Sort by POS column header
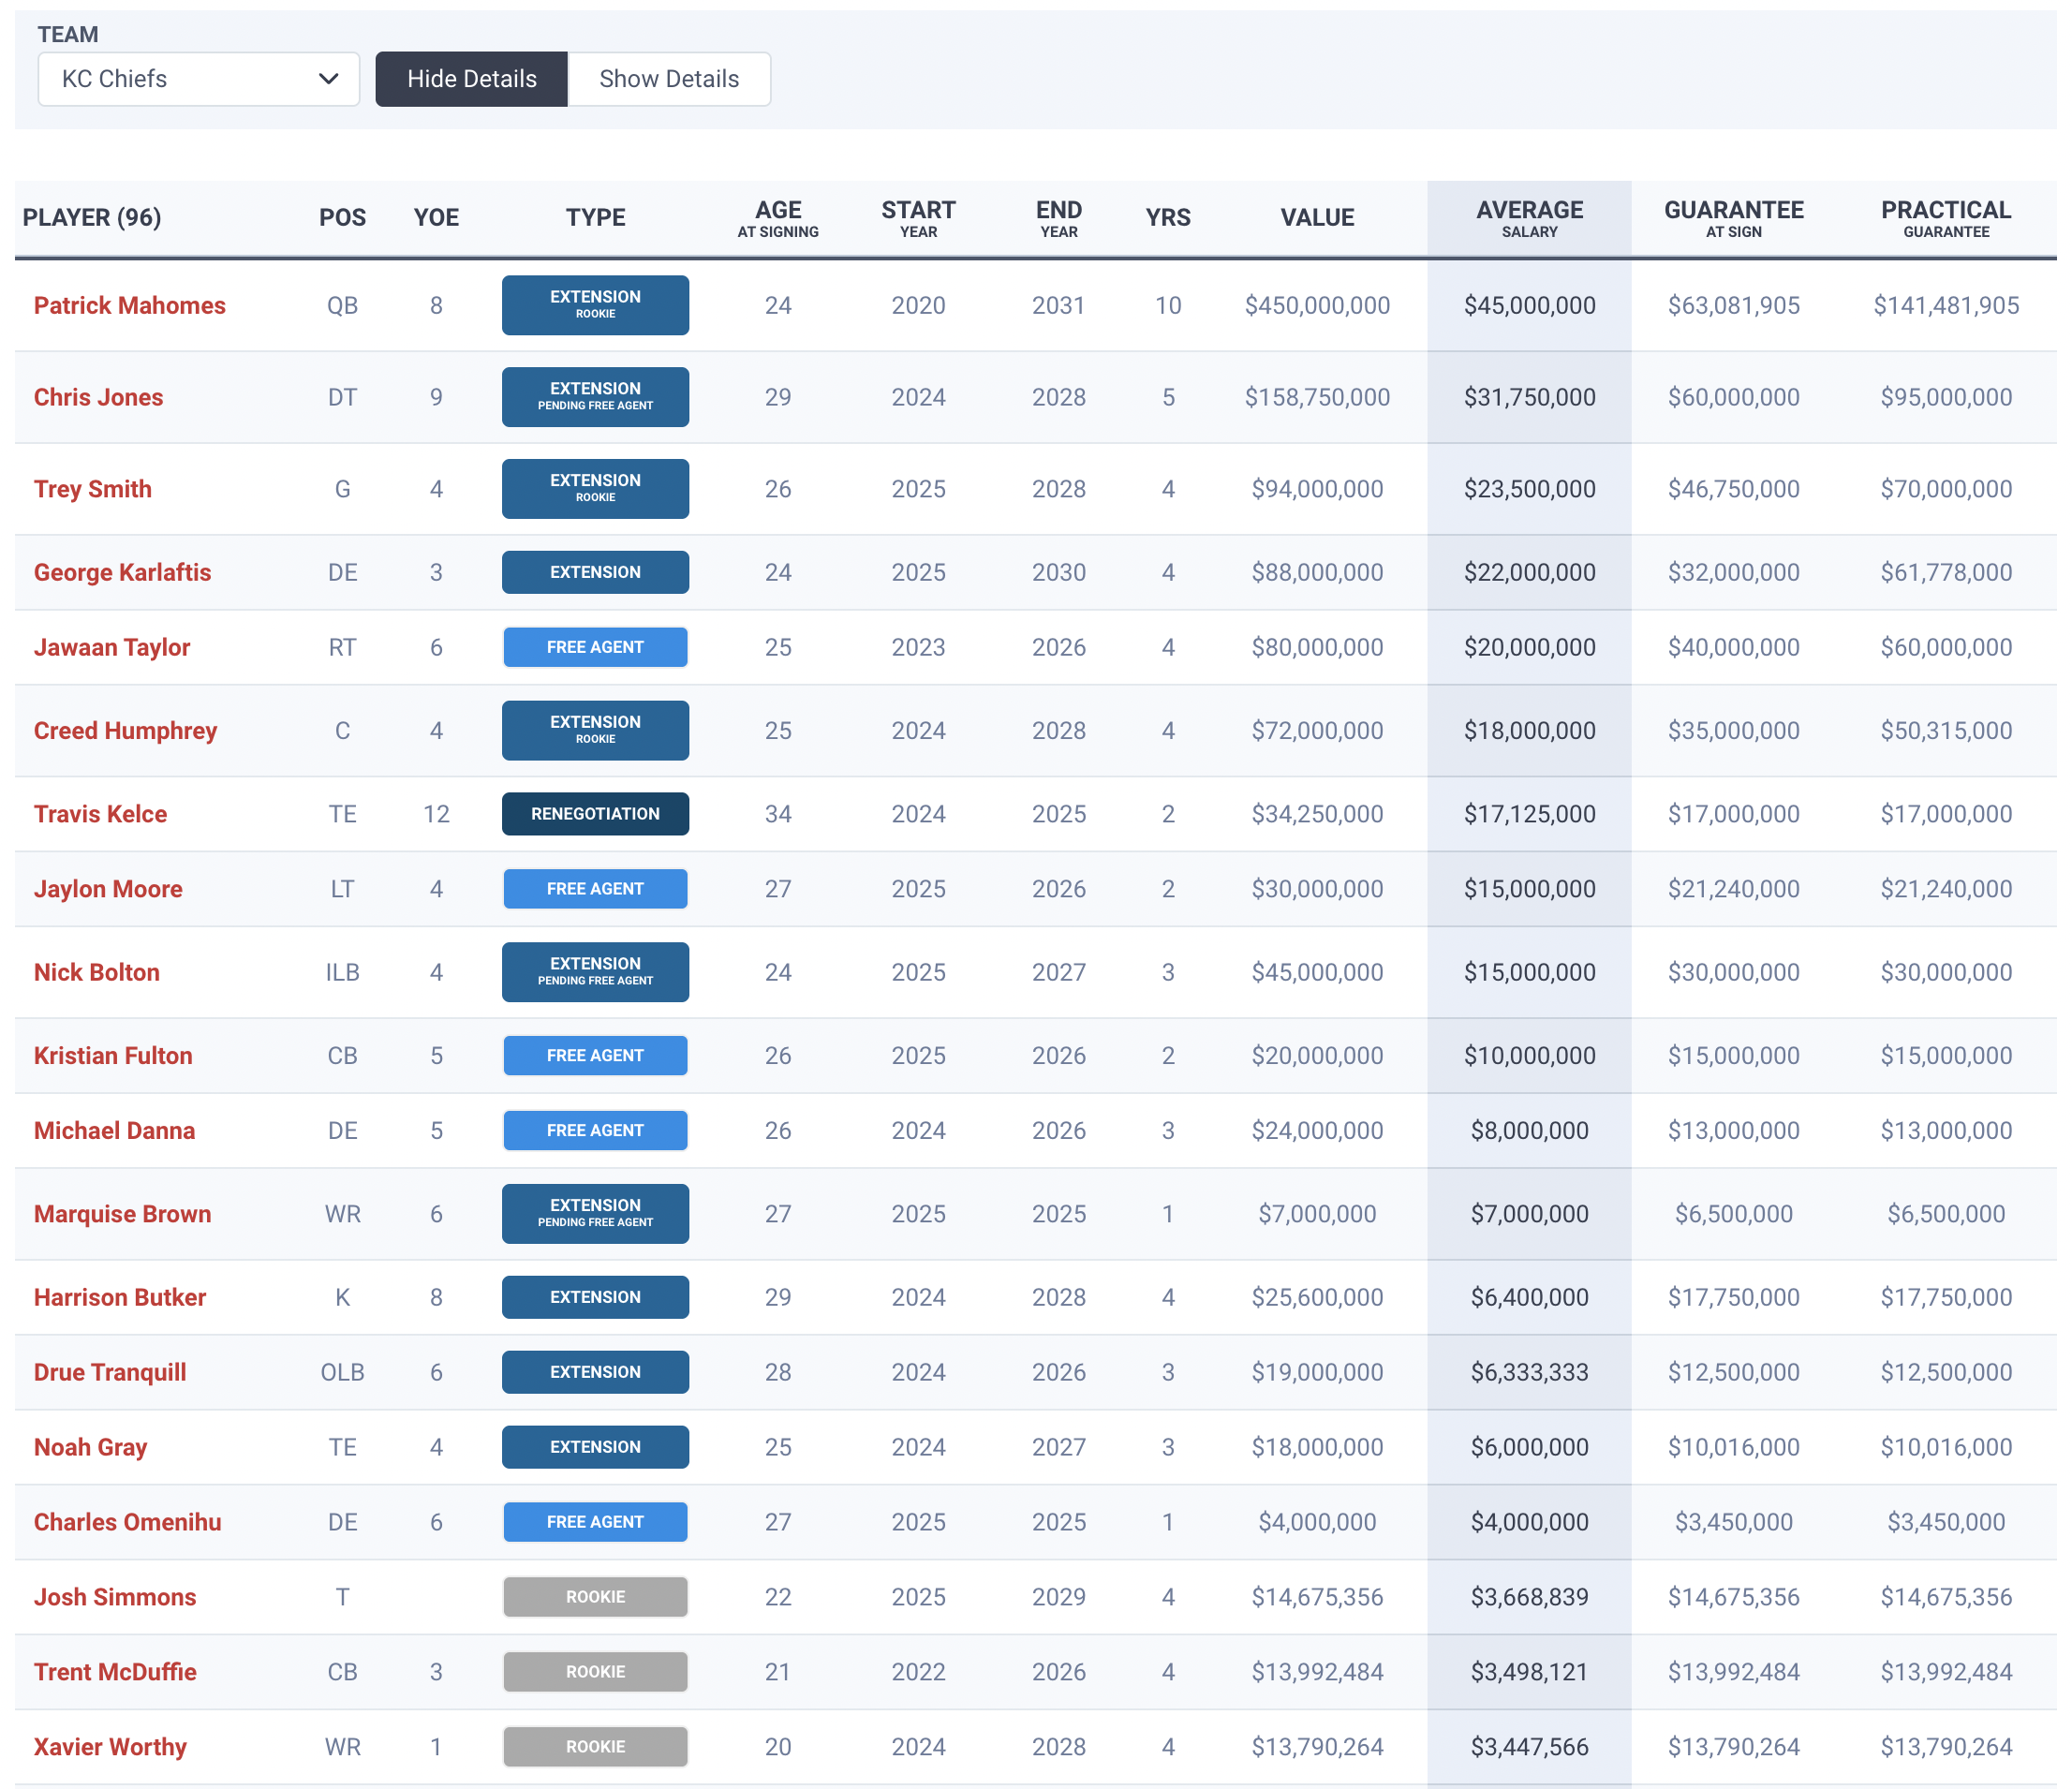The height and width of the screenshot is (1789, 2072). tap(342, 217)
